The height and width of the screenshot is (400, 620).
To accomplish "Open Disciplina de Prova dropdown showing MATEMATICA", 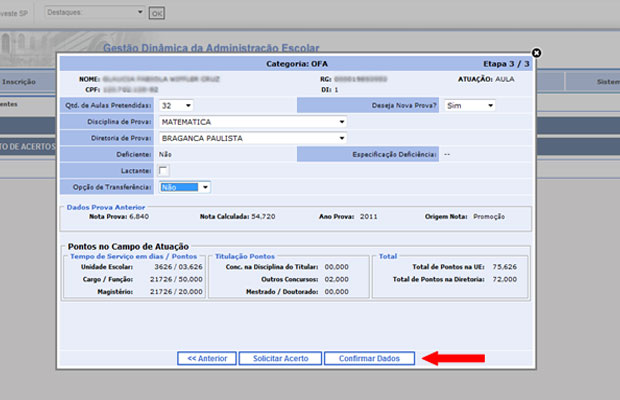I will (x=252, y=122).
